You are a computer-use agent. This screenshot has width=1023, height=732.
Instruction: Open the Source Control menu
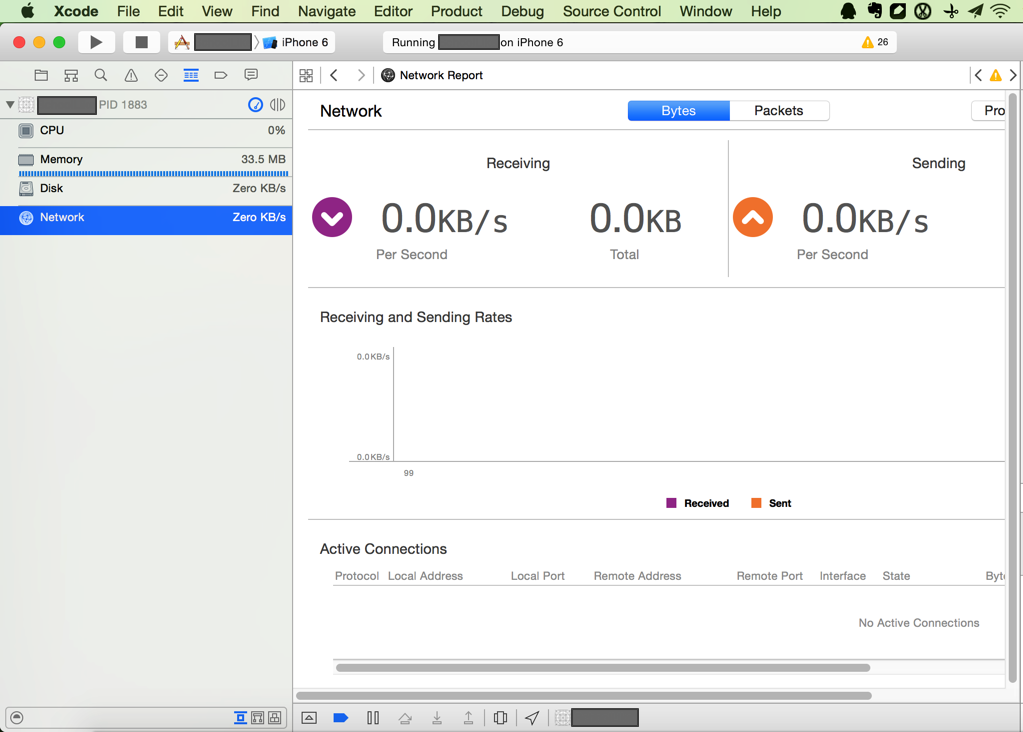pyautogui.click(x=611, y=11)
